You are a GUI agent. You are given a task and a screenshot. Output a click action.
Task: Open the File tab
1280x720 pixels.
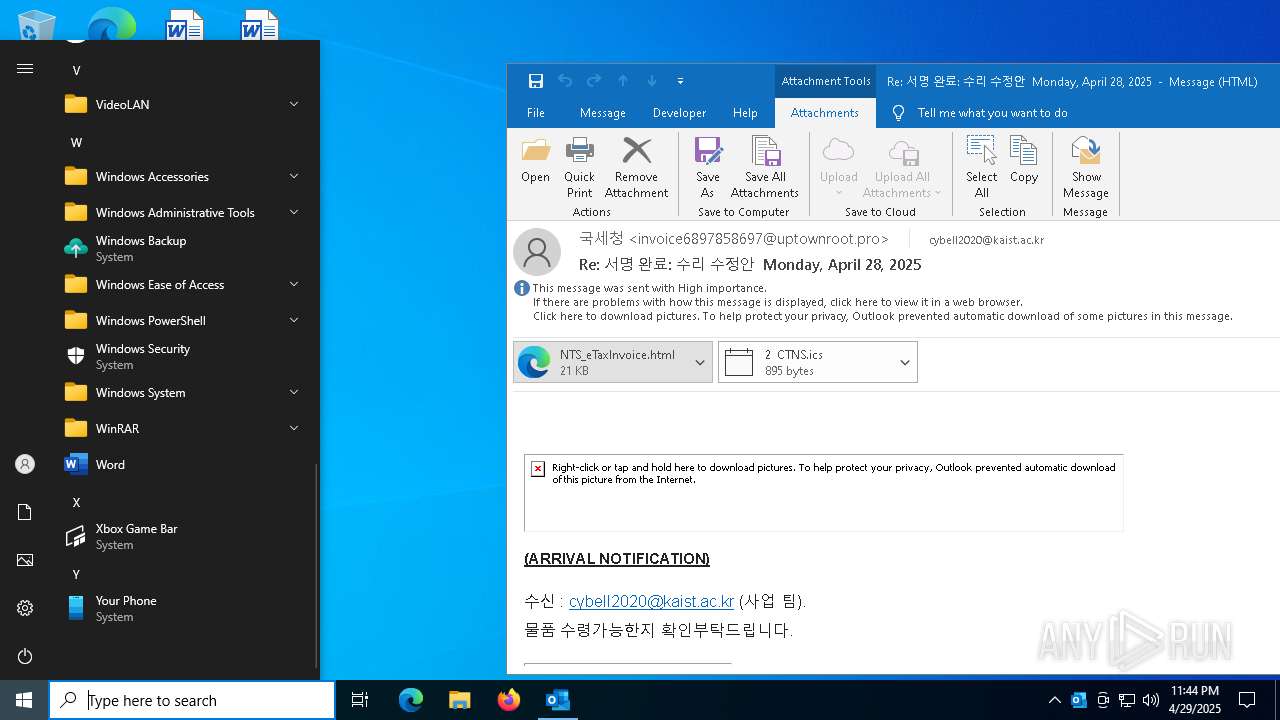coord(536,113)
